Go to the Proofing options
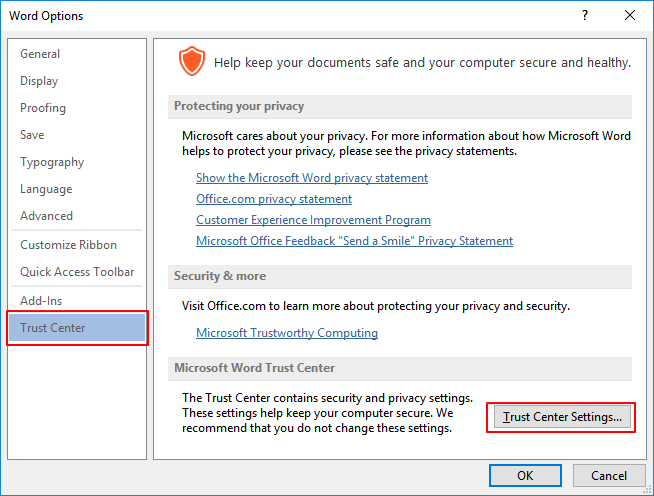This screenshot has height=496, width=654. pyautogui.click(x=43, y=108)
